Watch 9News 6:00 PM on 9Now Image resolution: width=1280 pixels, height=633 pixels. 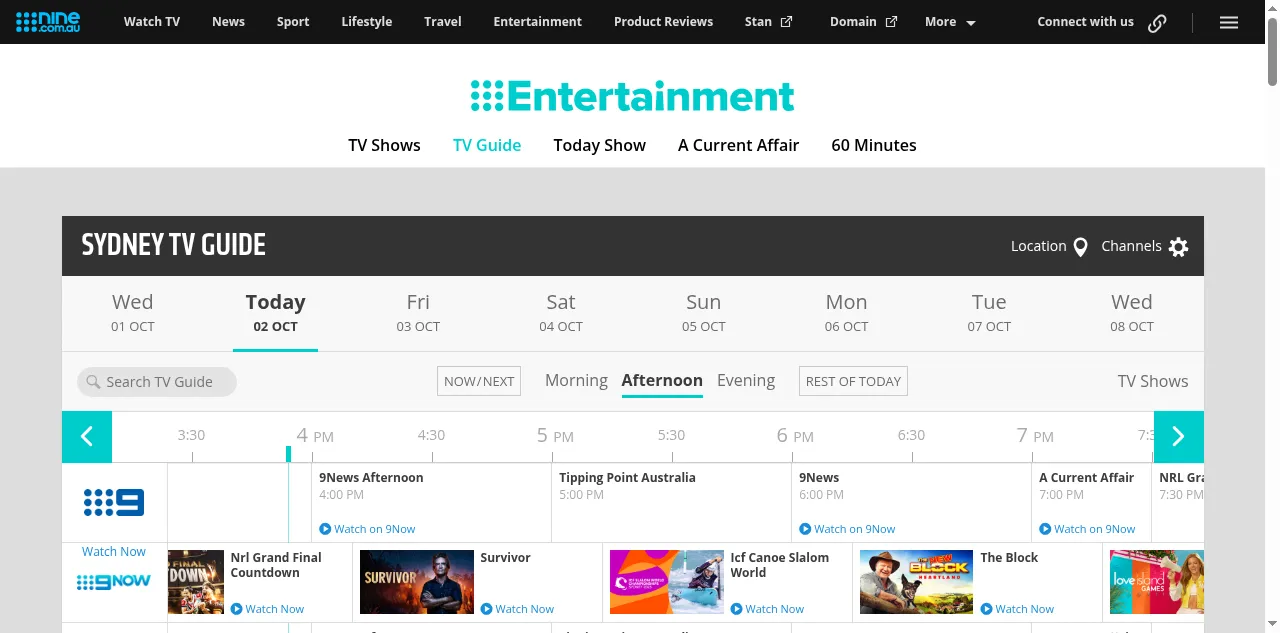[847, 529]
